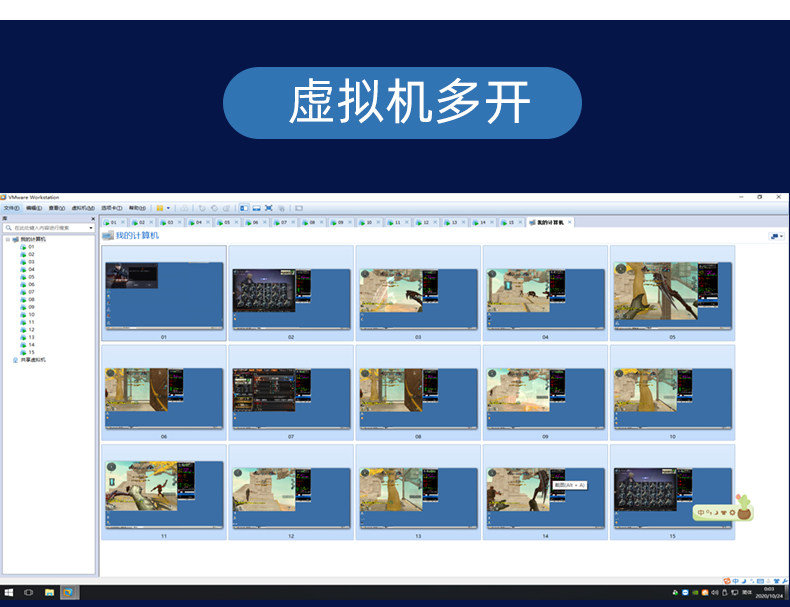This screenshot has height=607, width=790.
Task: Select VM 15 in library tree
Action: pos(28,353)
